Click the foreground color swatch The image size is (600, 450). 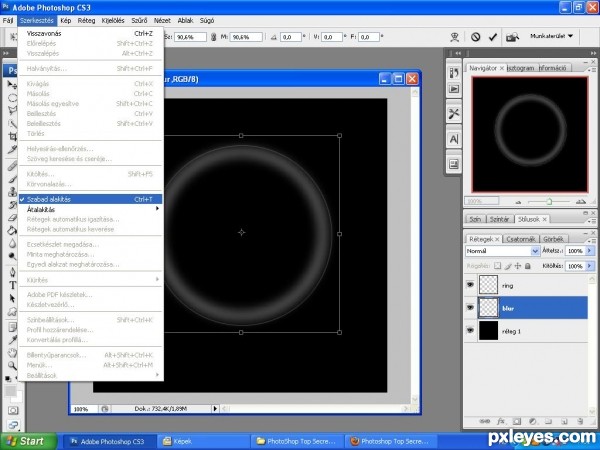(x=10, y=391)
